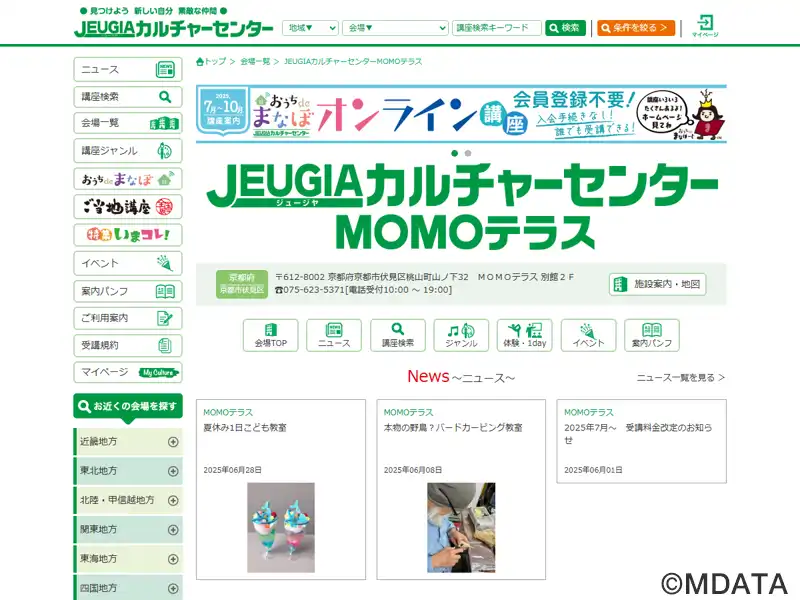
Task: Open イベント in the left sidebar
Action: click(x=128, y=263)
